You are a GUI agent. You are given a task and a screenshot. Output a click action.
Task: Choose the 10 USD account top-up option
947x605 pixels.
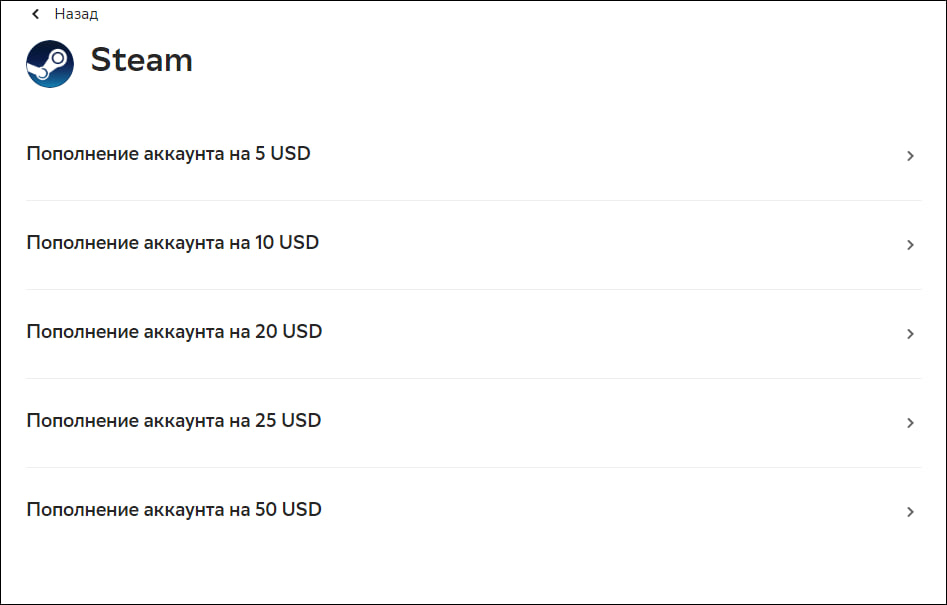pos(172,243)
